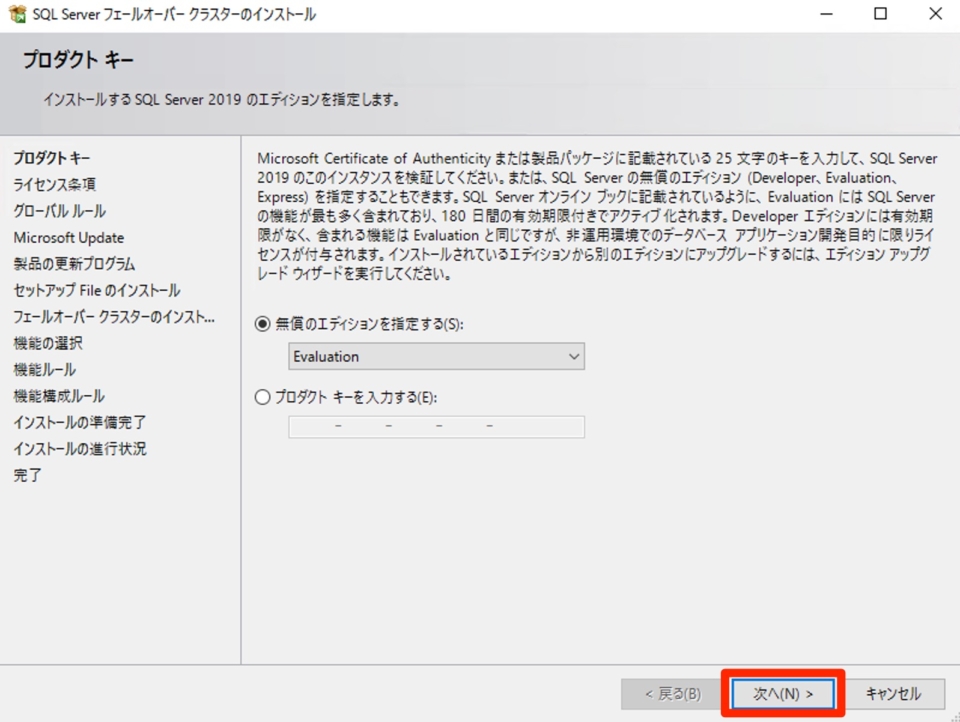Click the window resize grip corner
This screenshot has width=960, height=722.
pyautogui.click(x=954, y=716)
